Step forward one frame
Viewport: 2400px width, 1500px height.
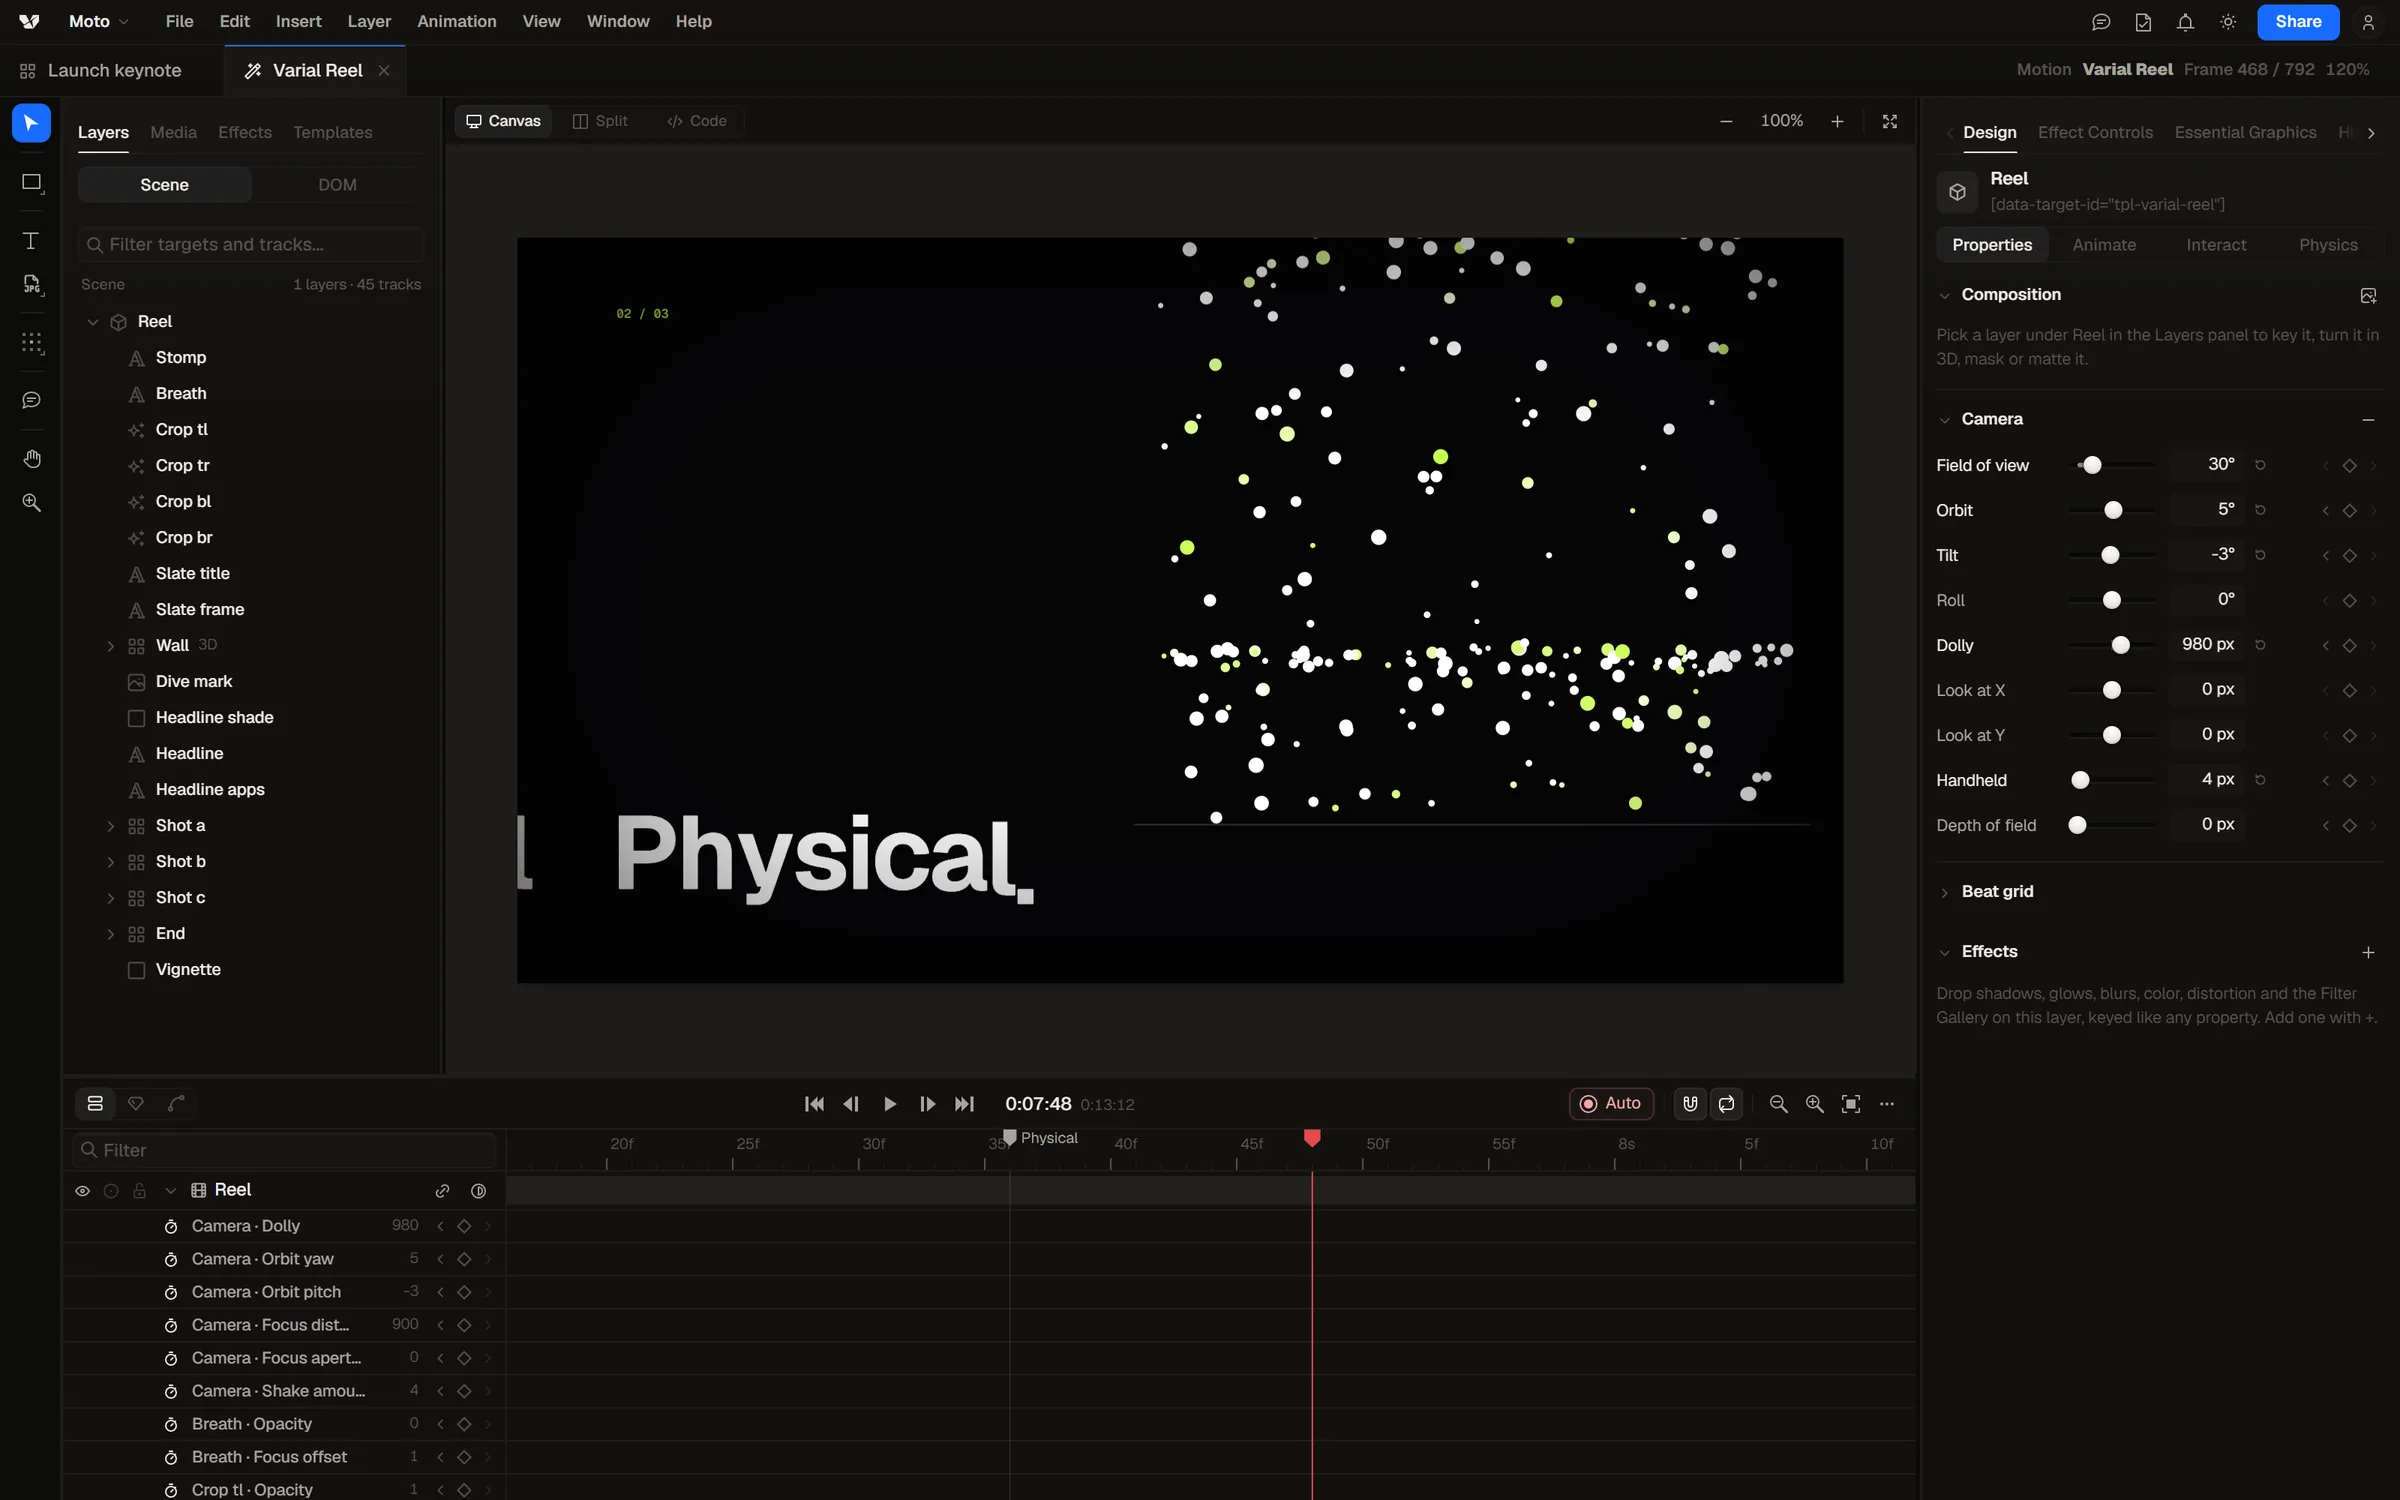click(927, 1104)
